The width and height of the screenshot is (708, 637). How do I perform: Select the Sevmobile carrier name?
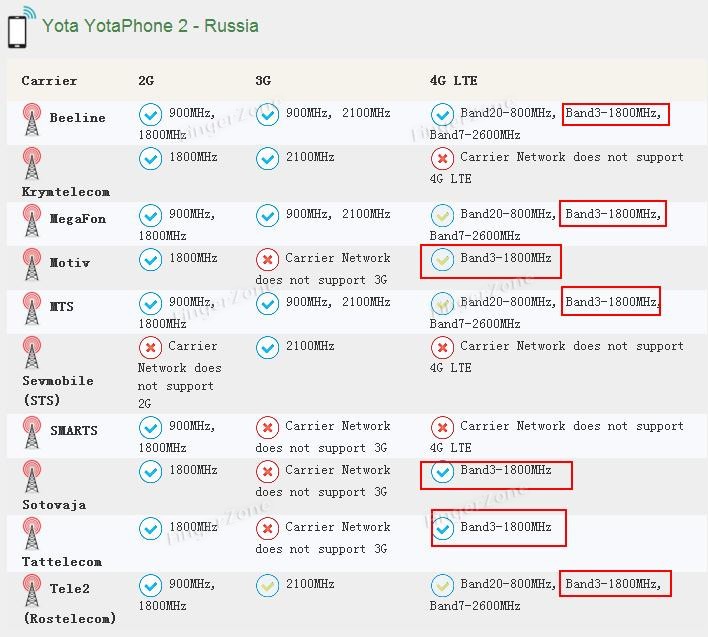[x=58, y=390]
